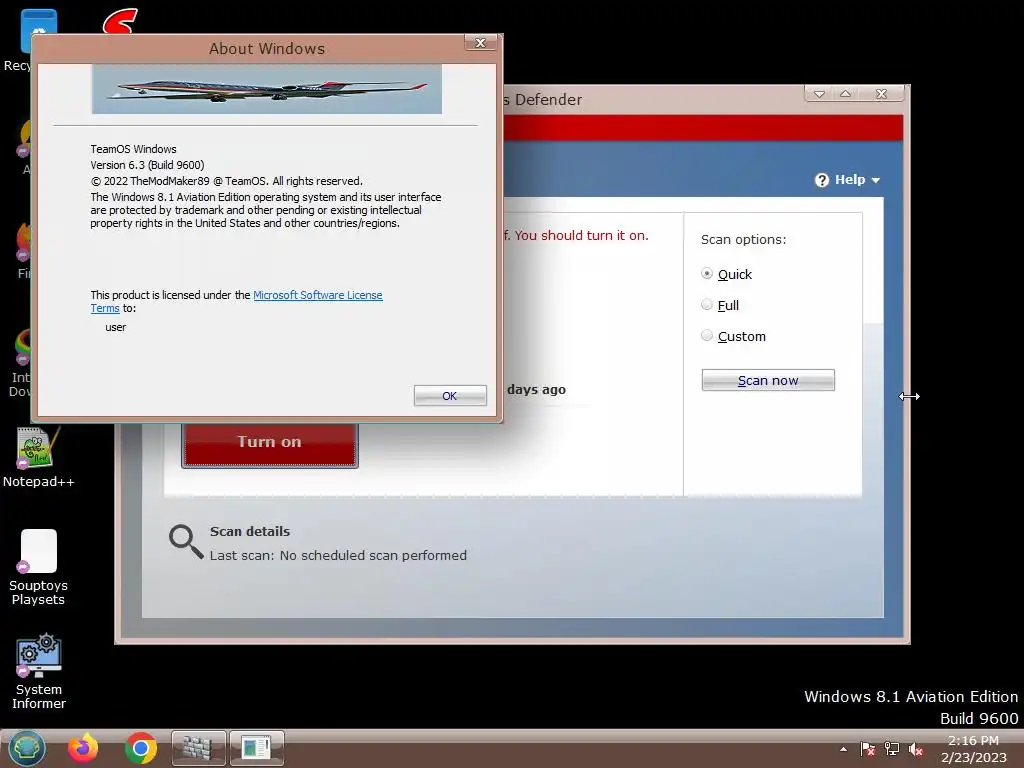
Task: Click the licensed 'user' name text
Action: point(116,327)
